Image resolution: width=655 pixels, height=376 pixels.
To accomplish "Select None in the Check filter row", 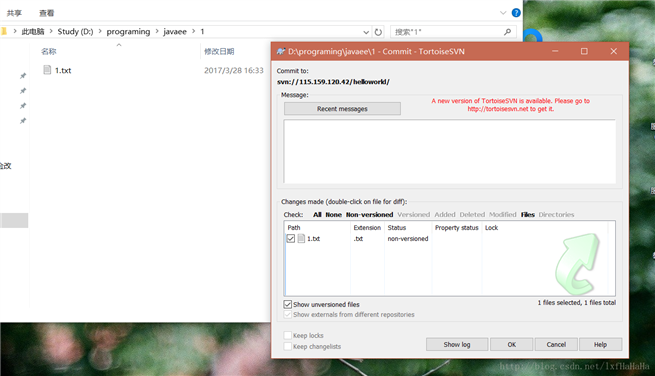I will (333, 214).
